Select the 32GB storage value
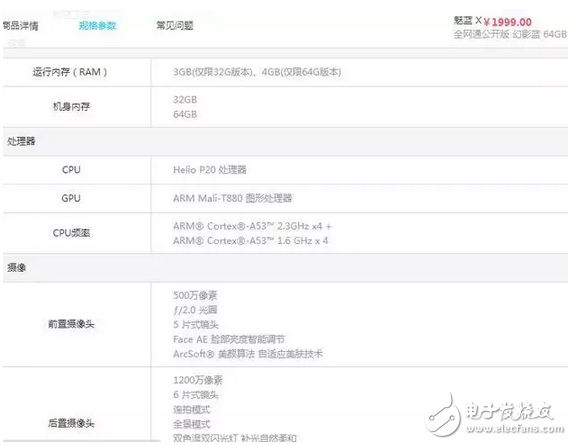Viewport: 572px width, 445px height. (185, 100)
